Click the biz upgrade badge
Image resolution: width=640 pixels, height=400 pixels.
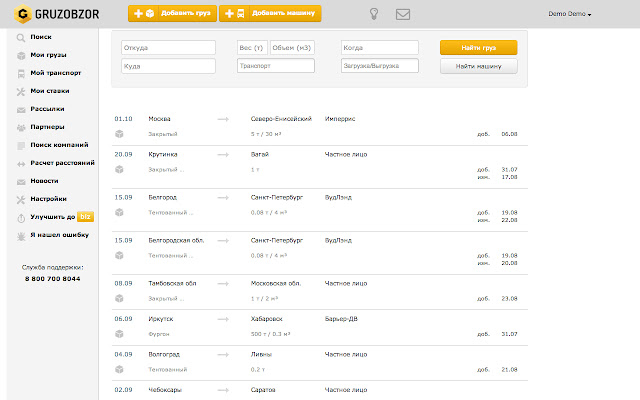pyautogui.click(x=85, y=217)
